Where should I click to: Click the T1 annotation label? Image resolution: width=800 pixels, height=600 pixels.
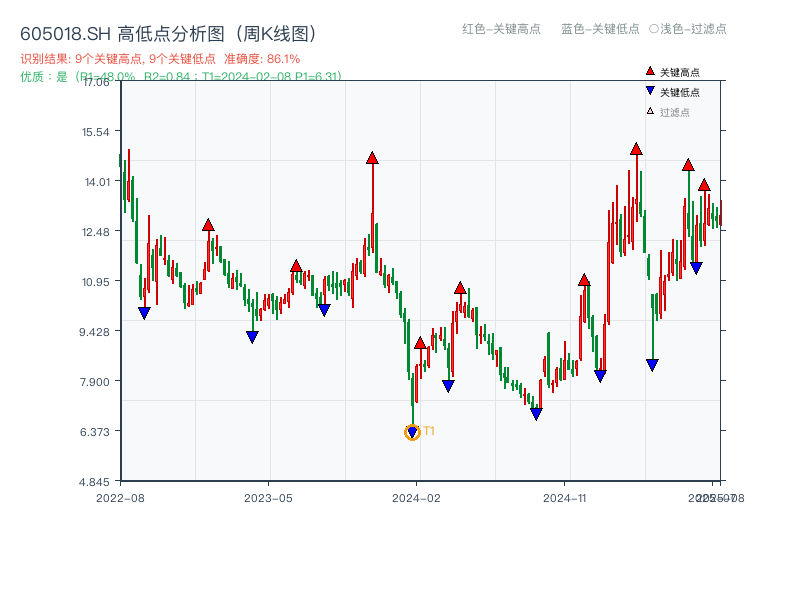click(429, 430)
